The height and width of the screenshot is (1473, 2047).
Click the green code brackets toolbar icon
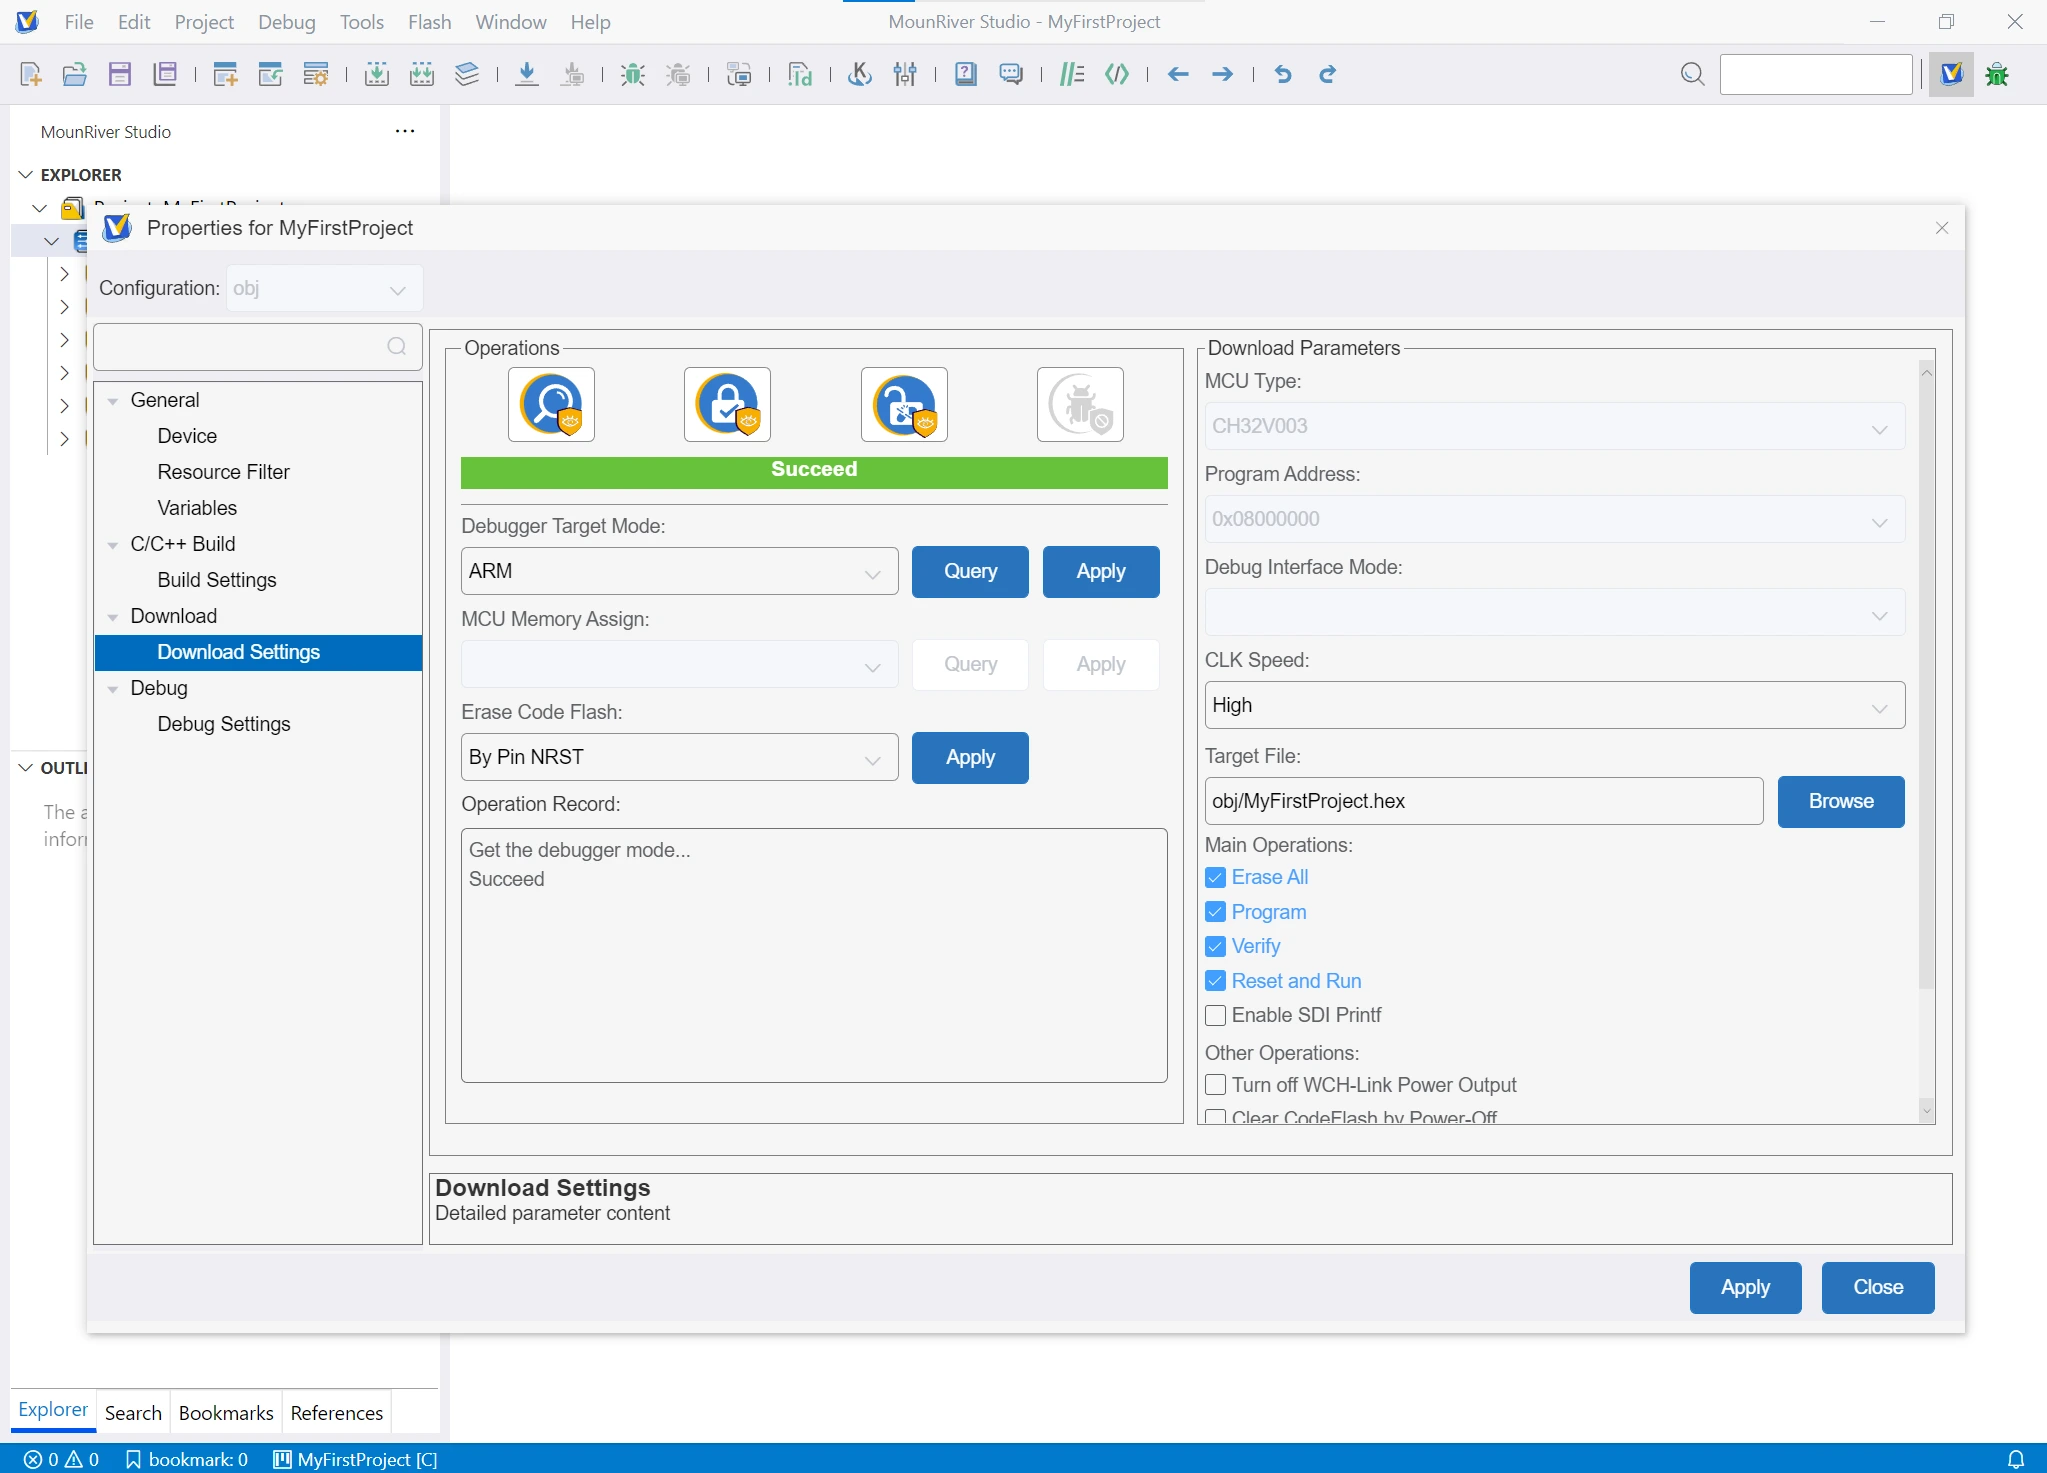click(1117, 74)
